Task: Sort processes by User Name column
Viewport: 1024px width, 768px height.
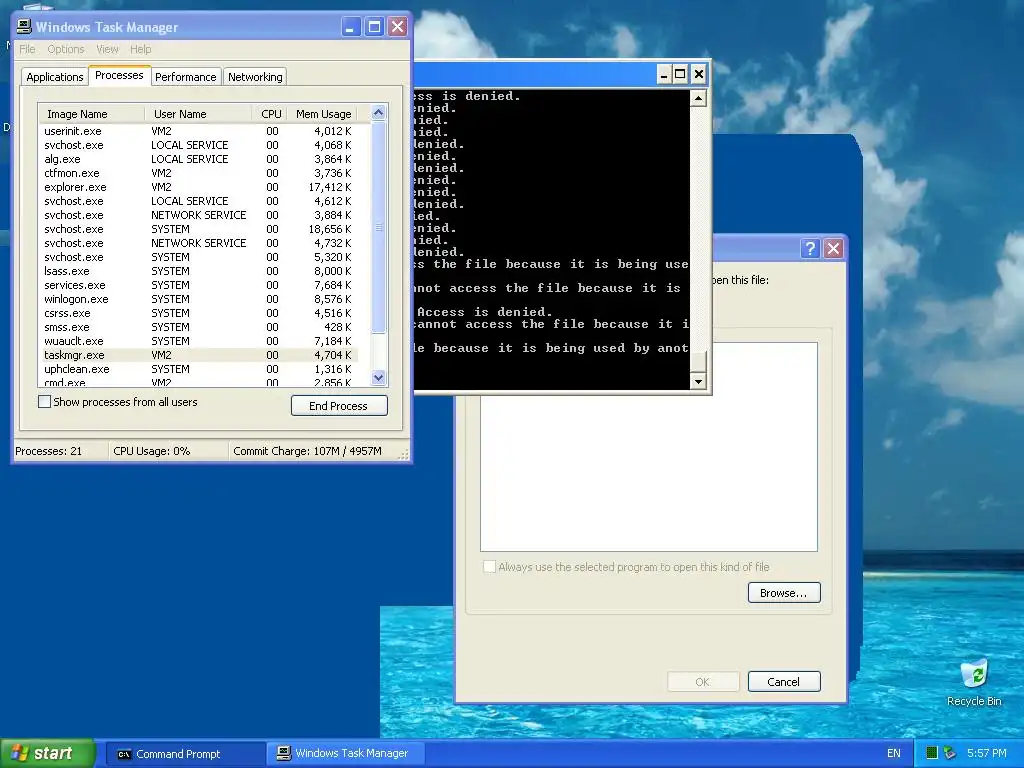Action: pyautogui.click(x=198, y=114)
